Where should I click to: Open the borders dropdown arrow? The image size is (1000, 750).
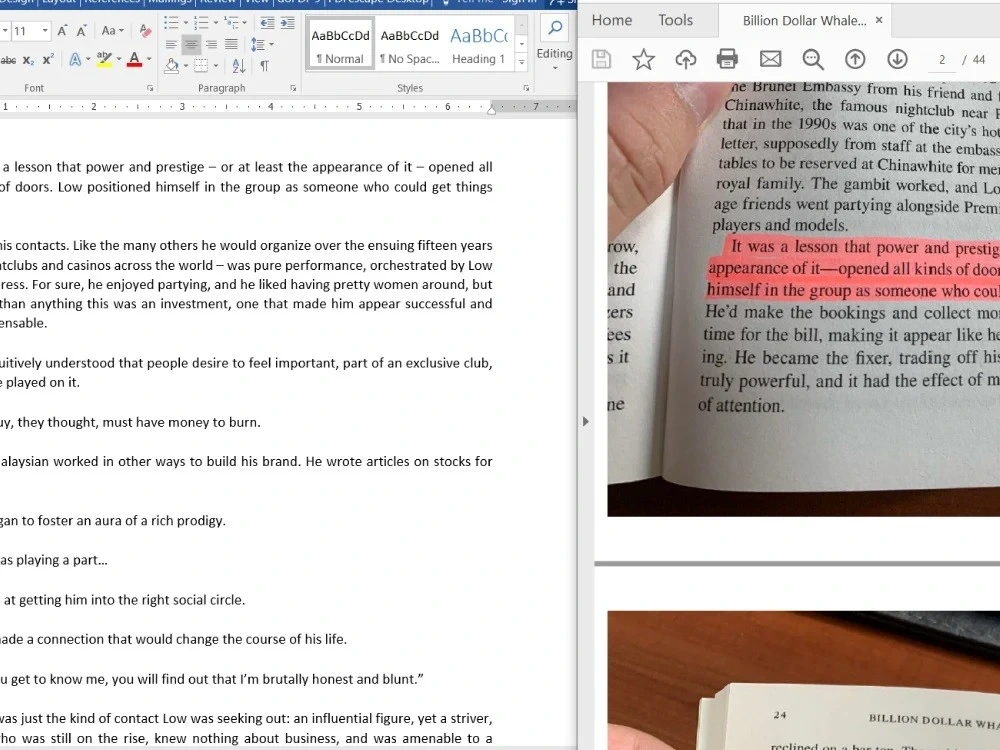click(x=216, y=66)
